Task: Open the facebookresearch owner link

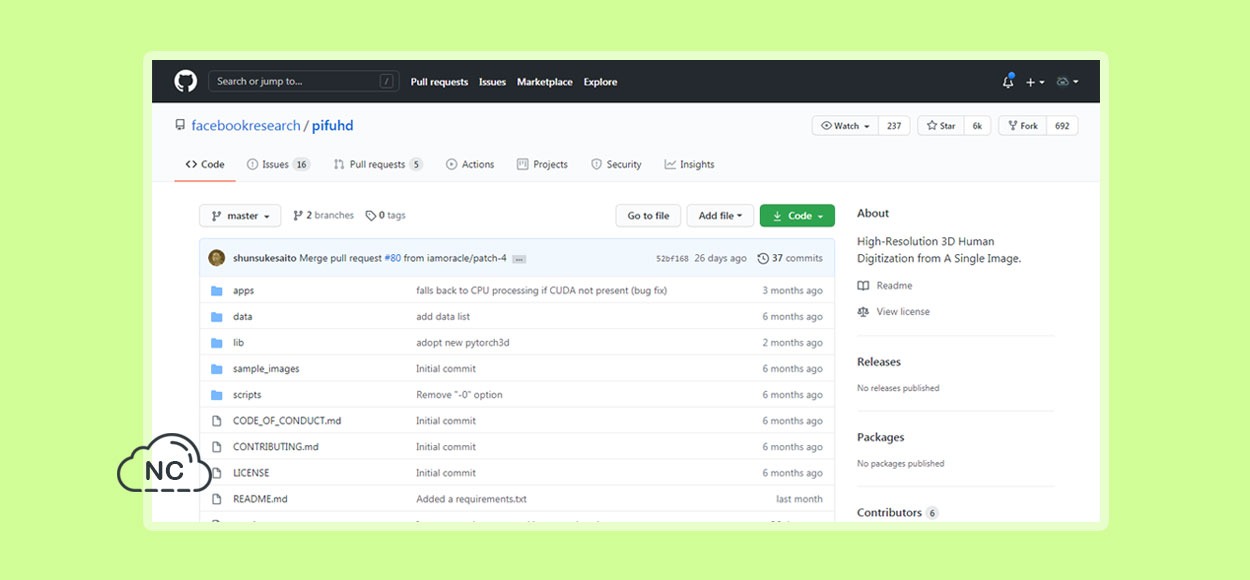Action: 246,126
